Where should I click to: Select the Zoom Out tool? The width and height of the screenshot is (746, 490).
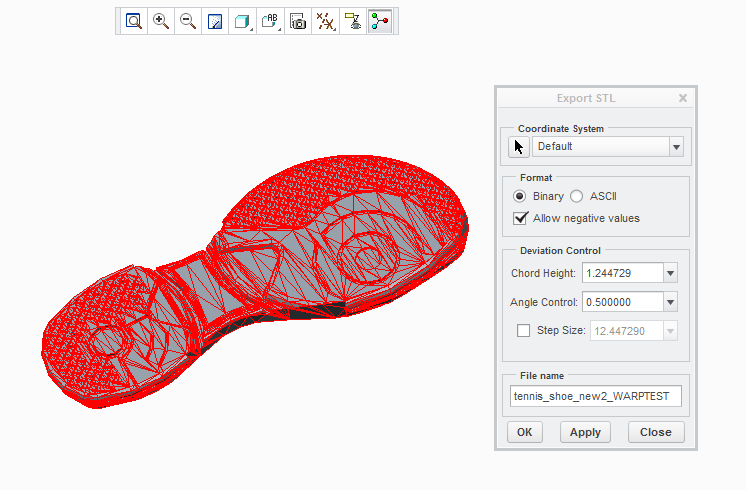point(188,21)
